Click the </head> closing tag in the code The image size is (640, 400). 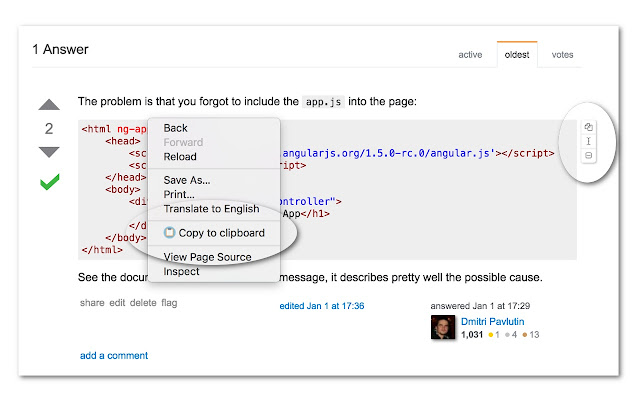[x=126, y=177]
